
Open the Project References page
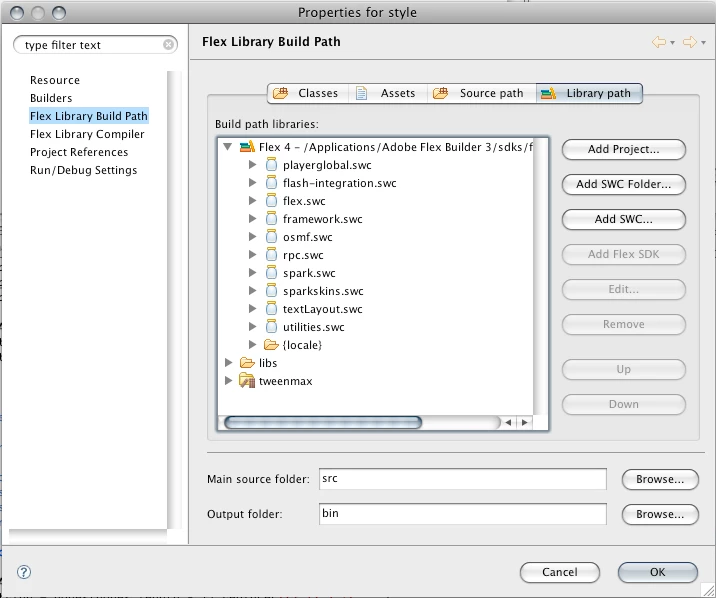coord(79,152)
